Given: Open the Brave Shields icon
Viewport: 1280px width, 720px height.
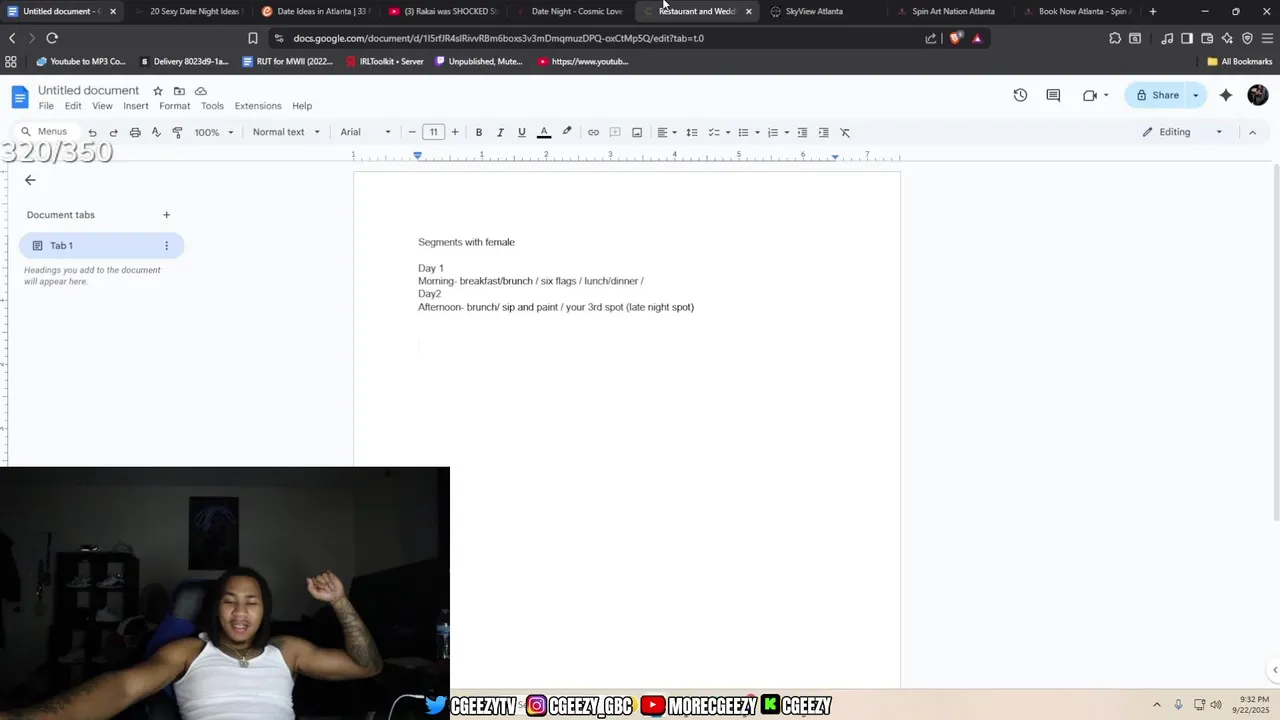Looking at the screenshot, I should tap(956, 38).
